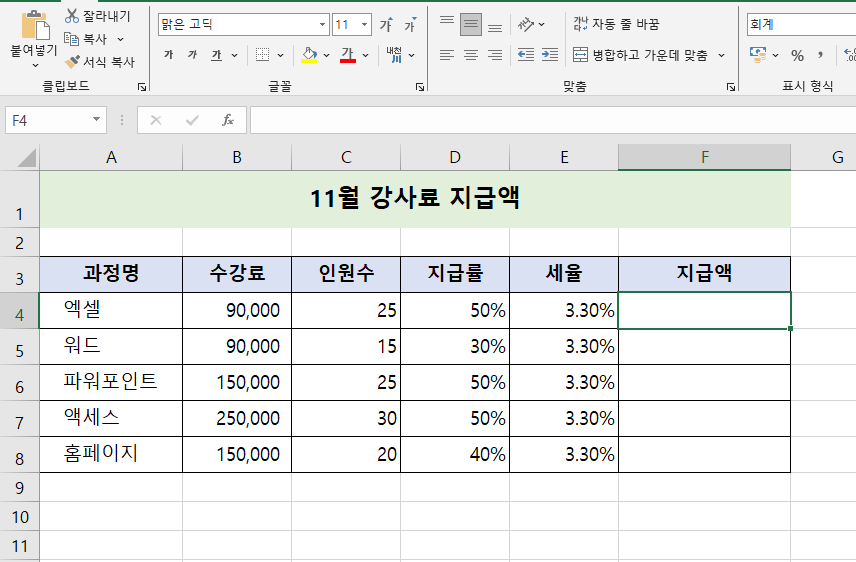Open clipboard group dialog launcher
Screen dimensions: 856x562
click(142, 87)
